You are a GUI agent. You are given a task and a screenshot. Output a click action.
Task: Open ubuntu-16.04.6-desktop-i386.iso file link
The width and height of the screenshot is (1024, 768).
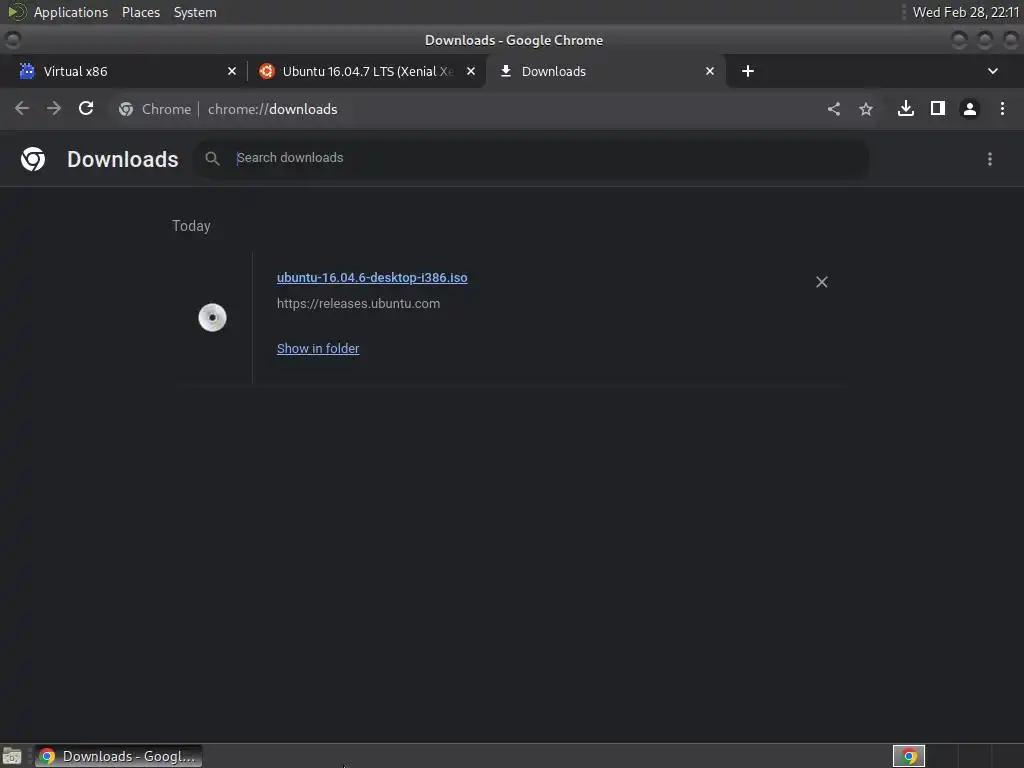[372, 278]
